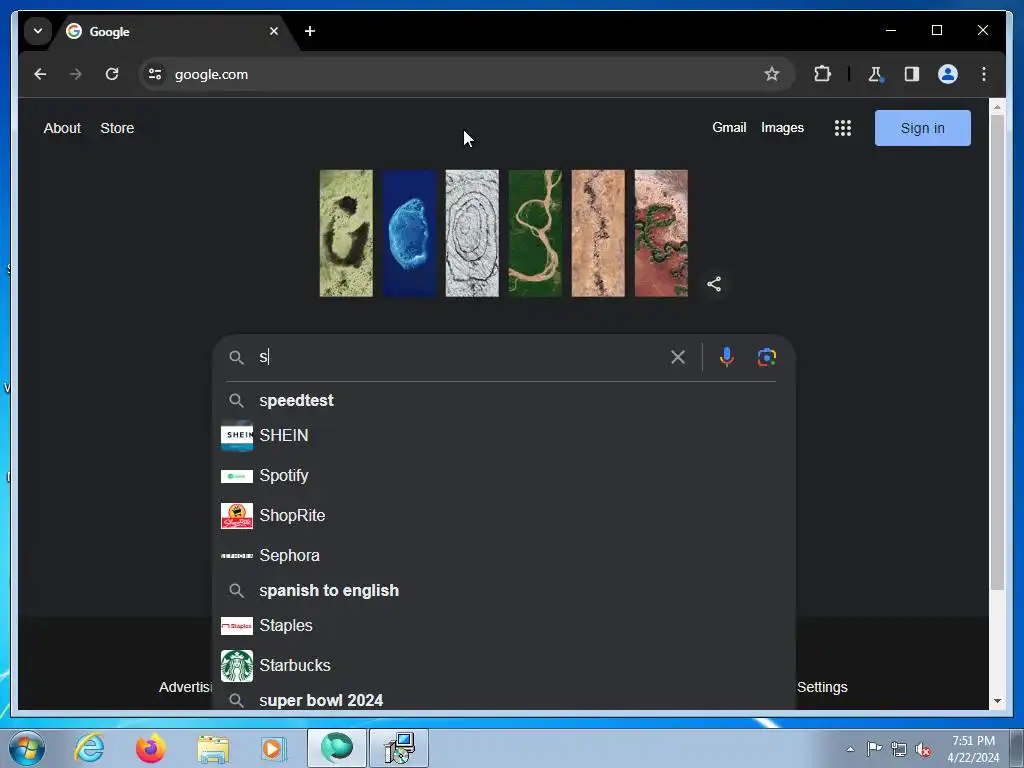This screenshot has width=1024, height=768.
Task: Open a new tab with plus button
Action: (x=310, y=31)
